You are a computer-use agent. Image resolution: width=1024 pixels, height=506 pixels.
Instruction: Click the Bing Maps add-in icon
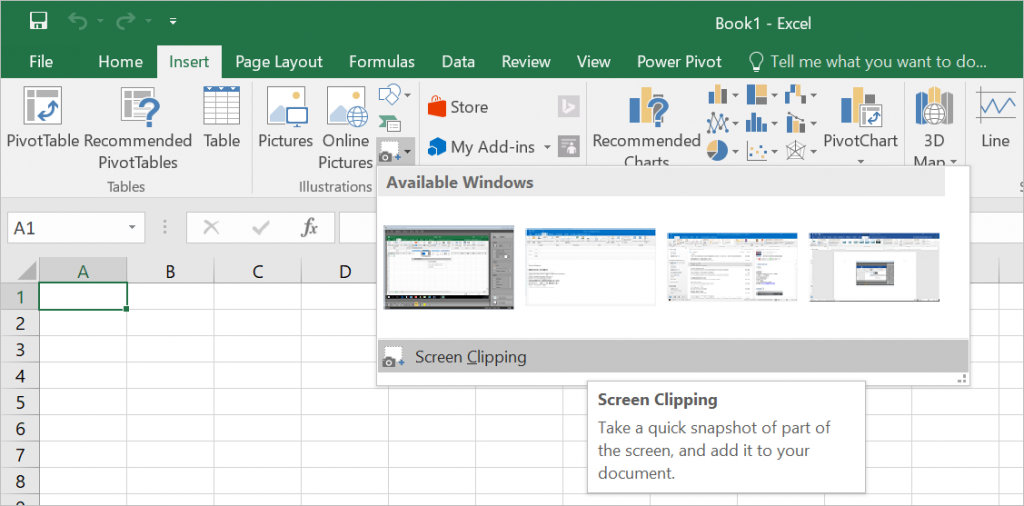(x=568, y=106)
